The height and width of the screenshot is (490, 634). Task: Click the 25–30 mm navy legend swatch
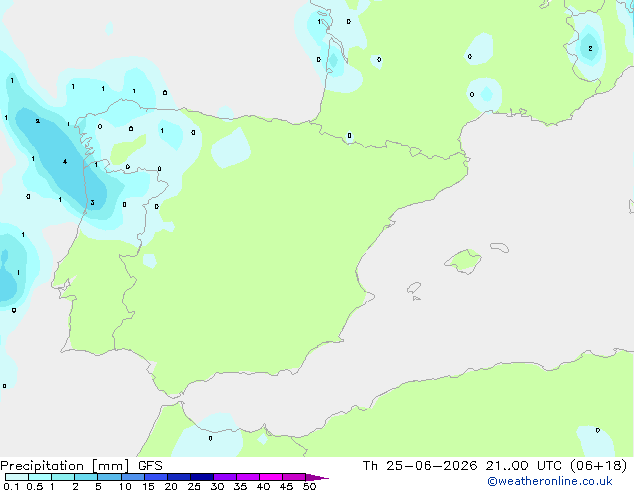coord(201,477)
